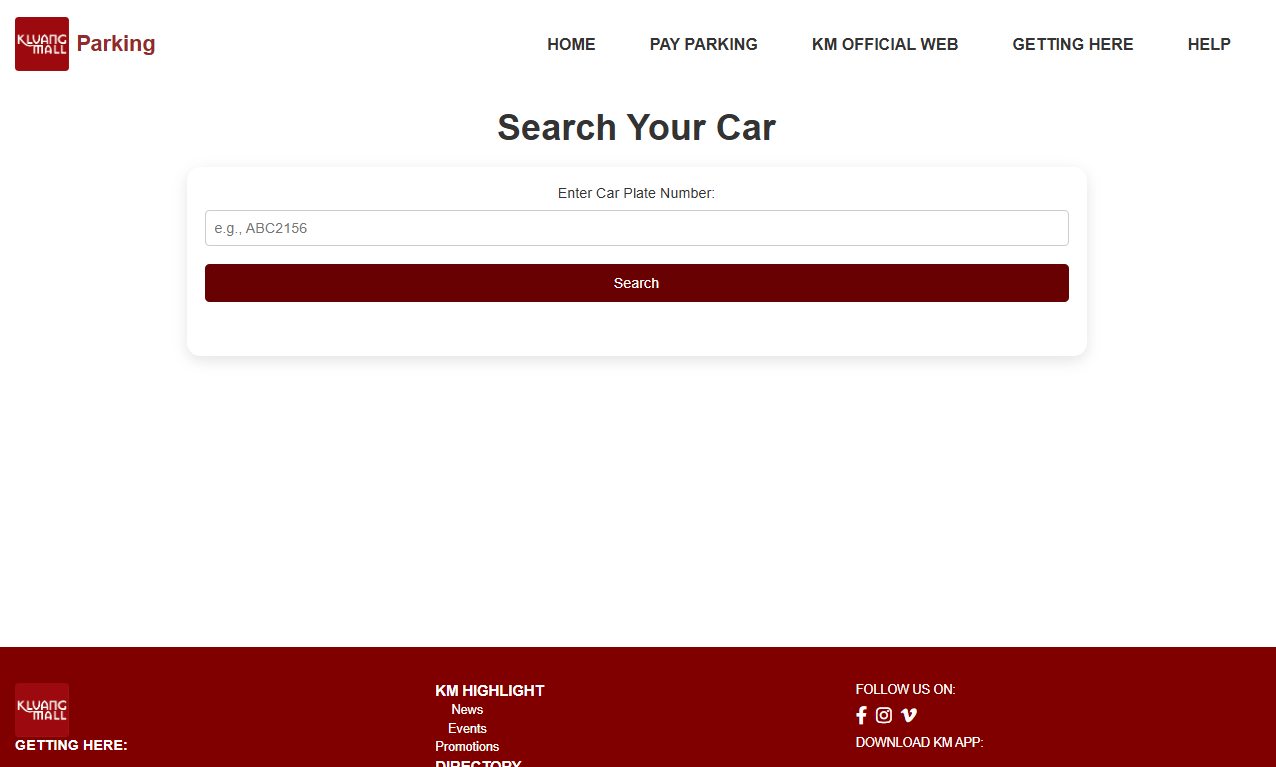
Task: Open the HELP menu item
Action: click(1209, 44)
